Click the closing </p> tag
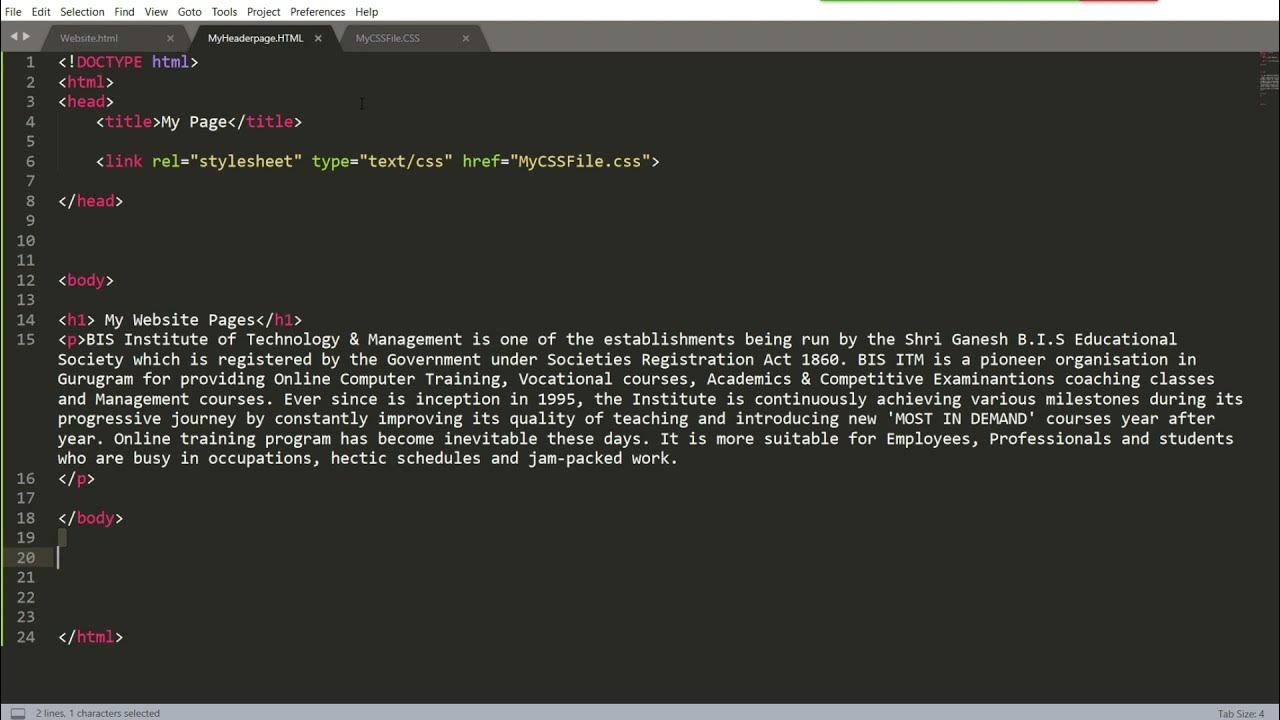Image resolution: width=1280 pixels, height=720 pixels. 76,479
